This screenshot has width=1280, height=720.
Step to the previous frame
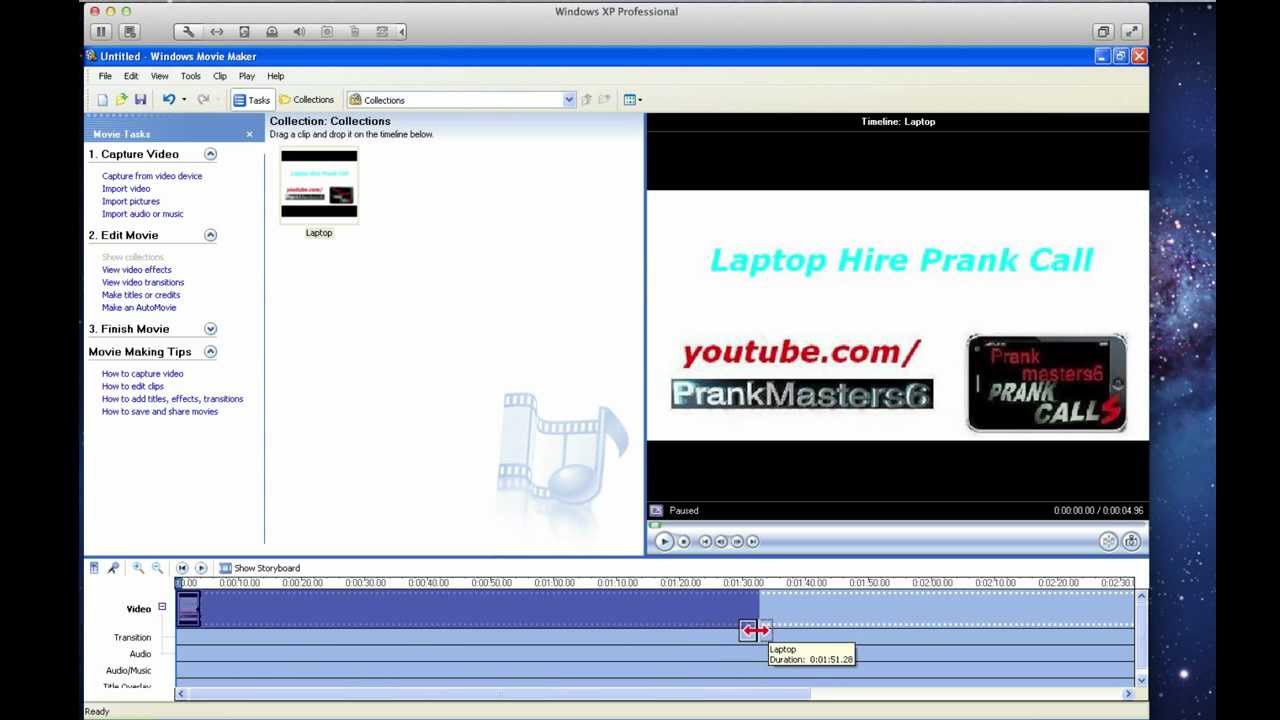[x=721, y=541]
